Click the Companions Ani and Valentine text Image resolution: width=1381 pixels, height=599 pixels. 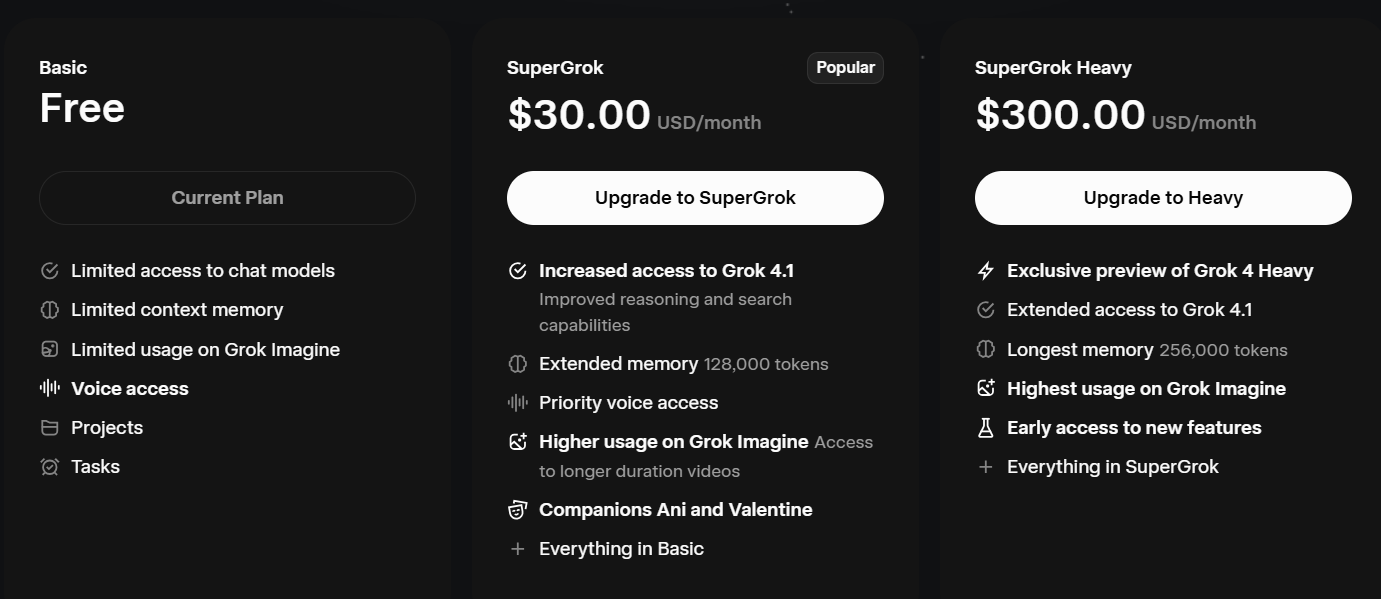(x=675, y=510)
